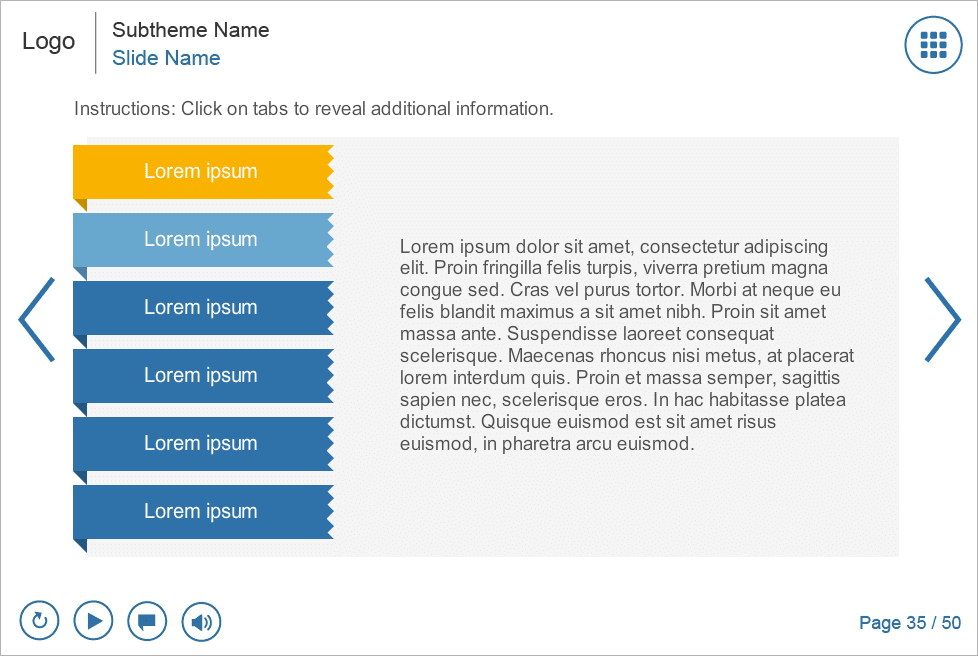Click the replay circular arrow icon
This screenshot has height=656, width=978.
click(40, 621)
